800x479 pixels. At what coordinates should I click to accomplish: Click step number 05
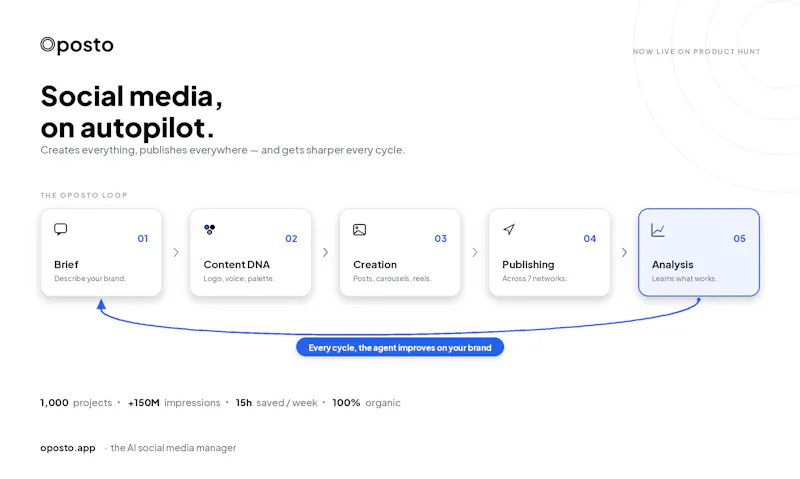(739, 238)
